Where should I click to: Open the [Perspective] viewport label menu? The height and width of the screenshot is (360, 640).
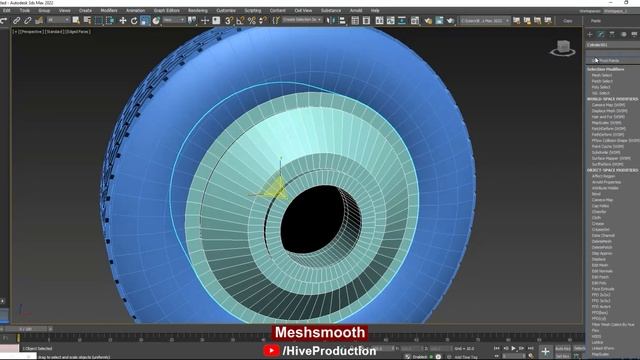coord(31,31)
